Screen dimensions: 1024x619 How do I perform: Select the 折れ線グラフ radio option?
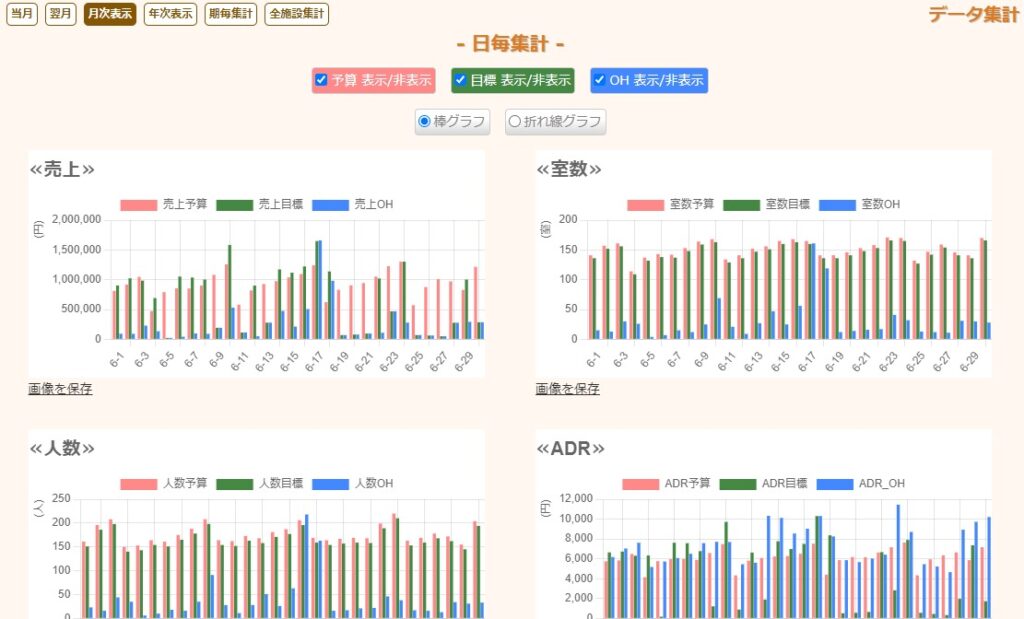tap(515, 121)
